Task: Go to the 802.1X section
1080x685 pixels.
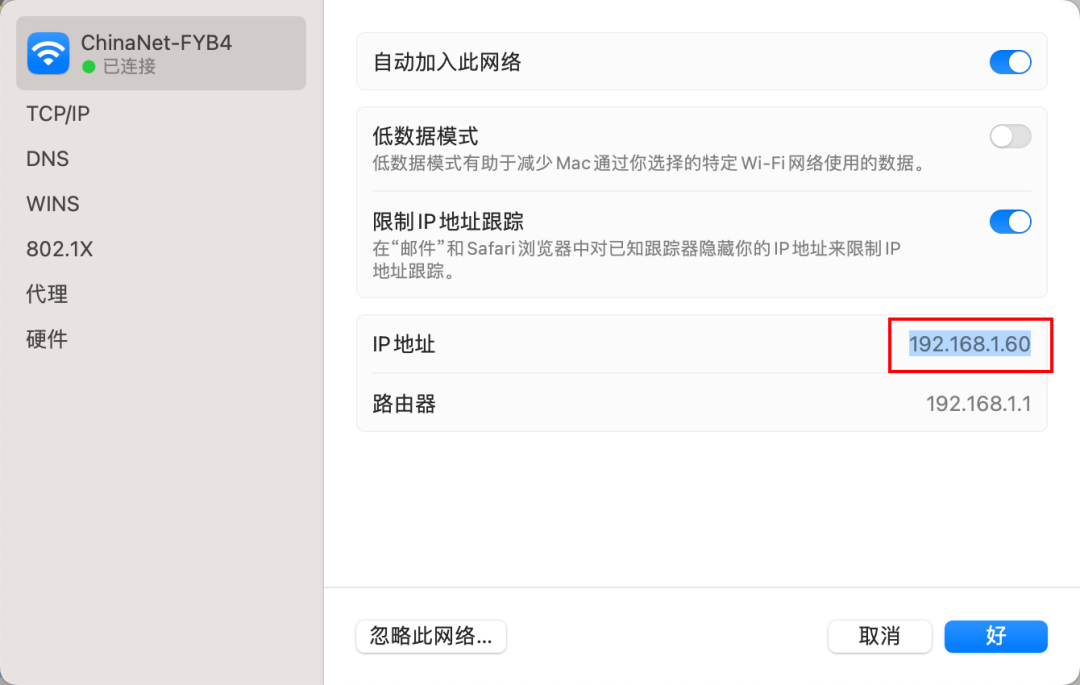Action: 59,249
